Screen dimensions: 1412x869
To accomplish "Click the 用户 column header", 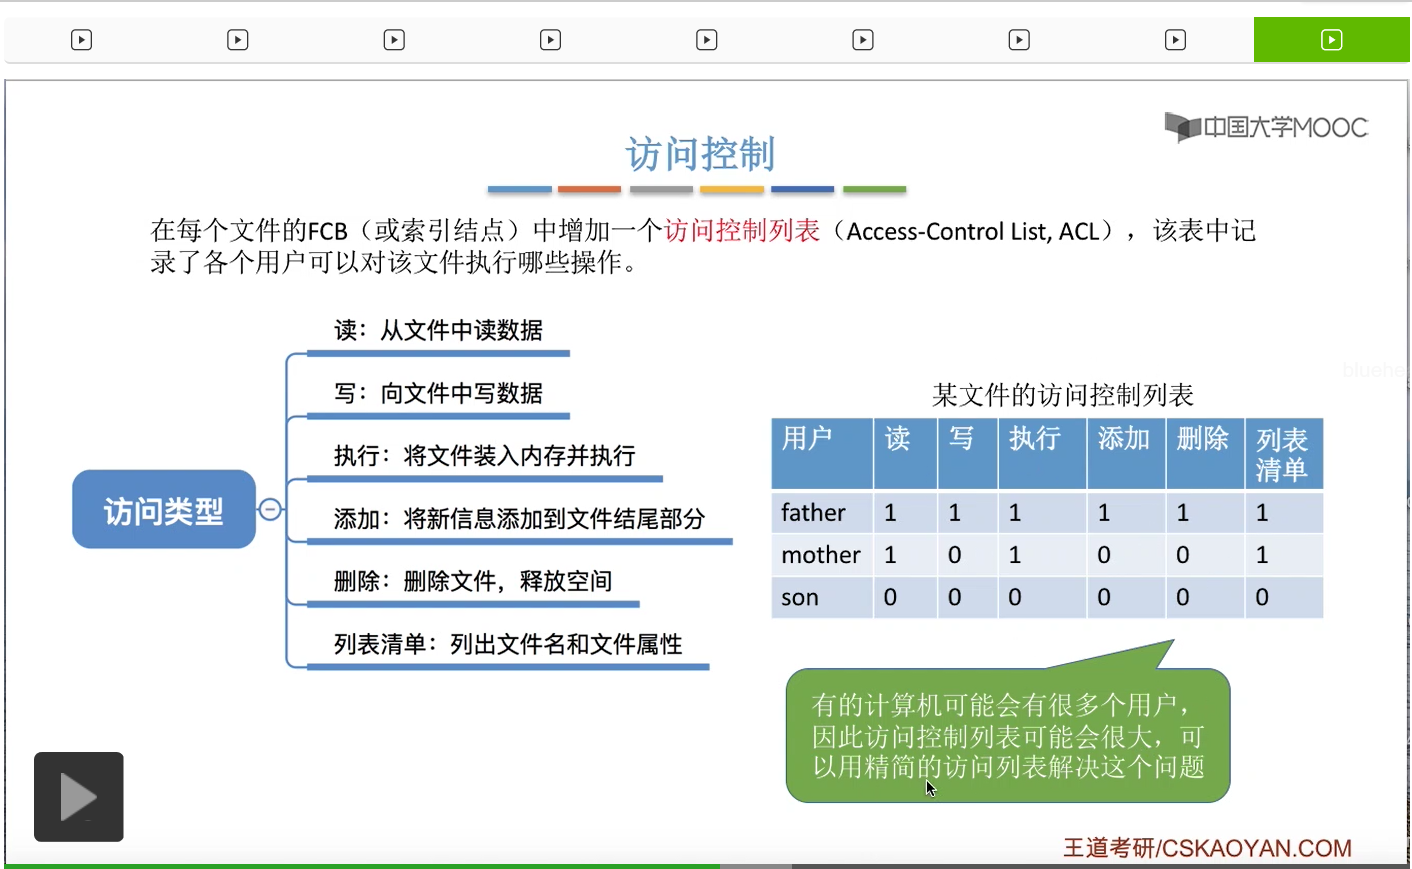I will click(822, 454).
